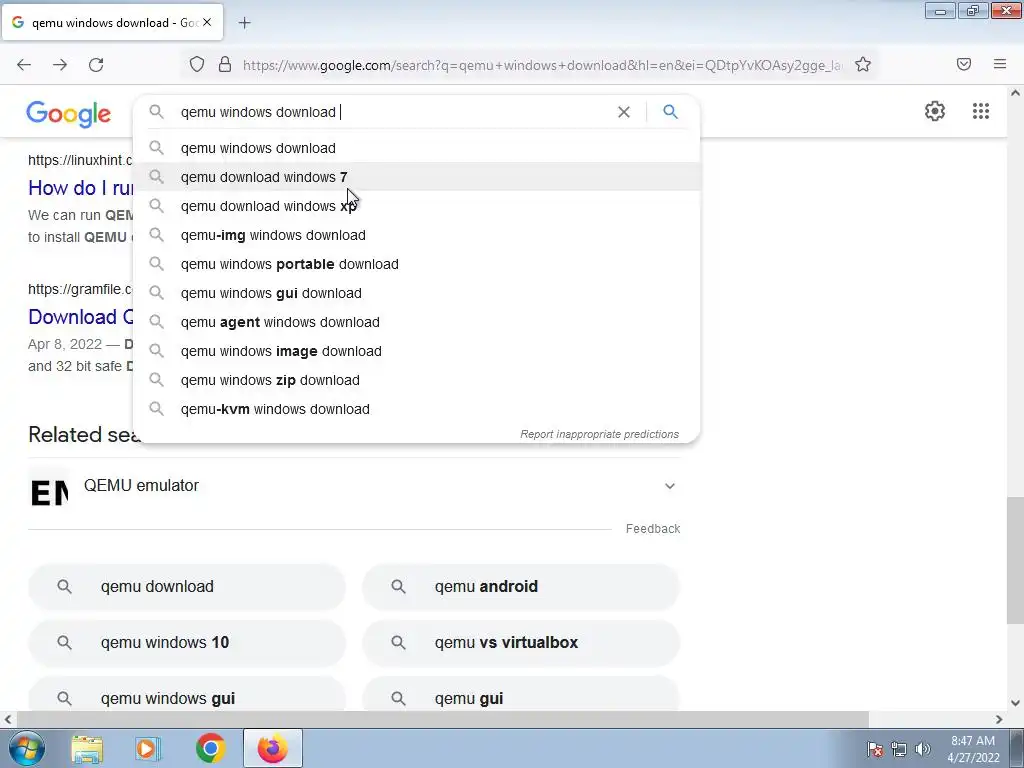Click the horizontal scrollbar left arrow
Screen dimensions: 1024x768
(x=8, y=719)
